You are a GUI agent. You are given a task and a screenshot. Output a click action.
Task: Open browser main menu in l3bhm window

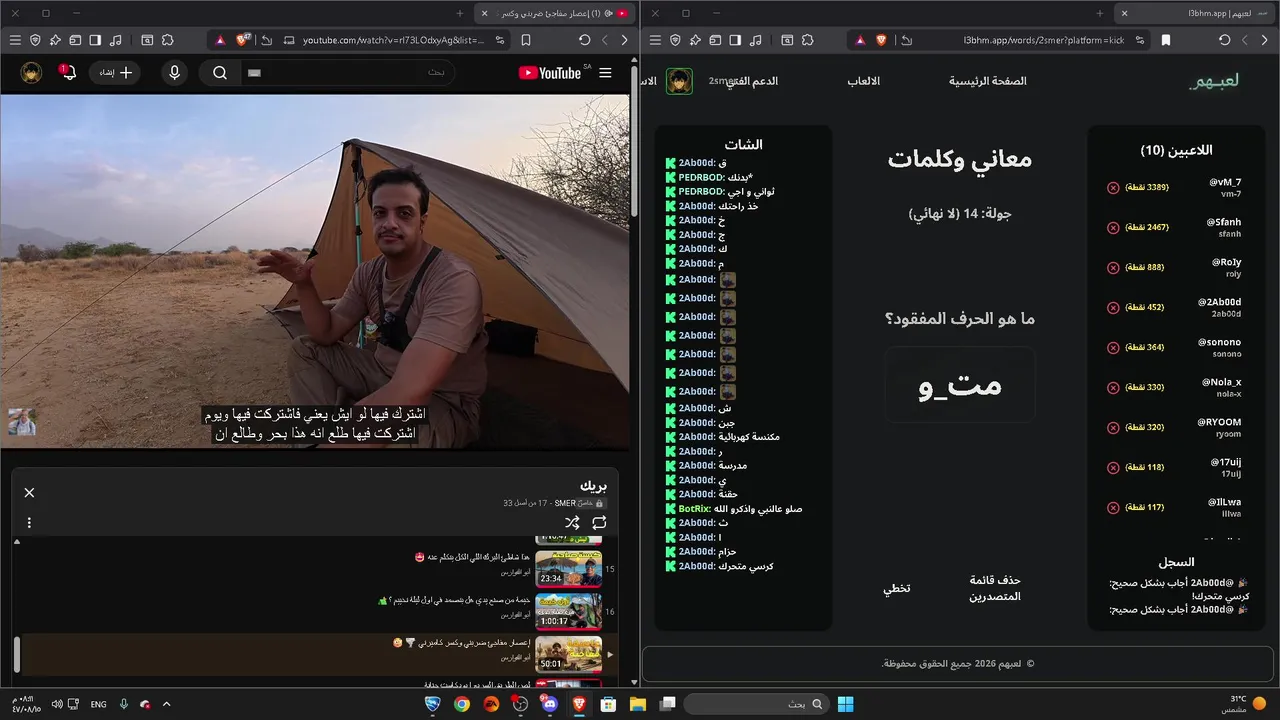(x=655, y=40)
